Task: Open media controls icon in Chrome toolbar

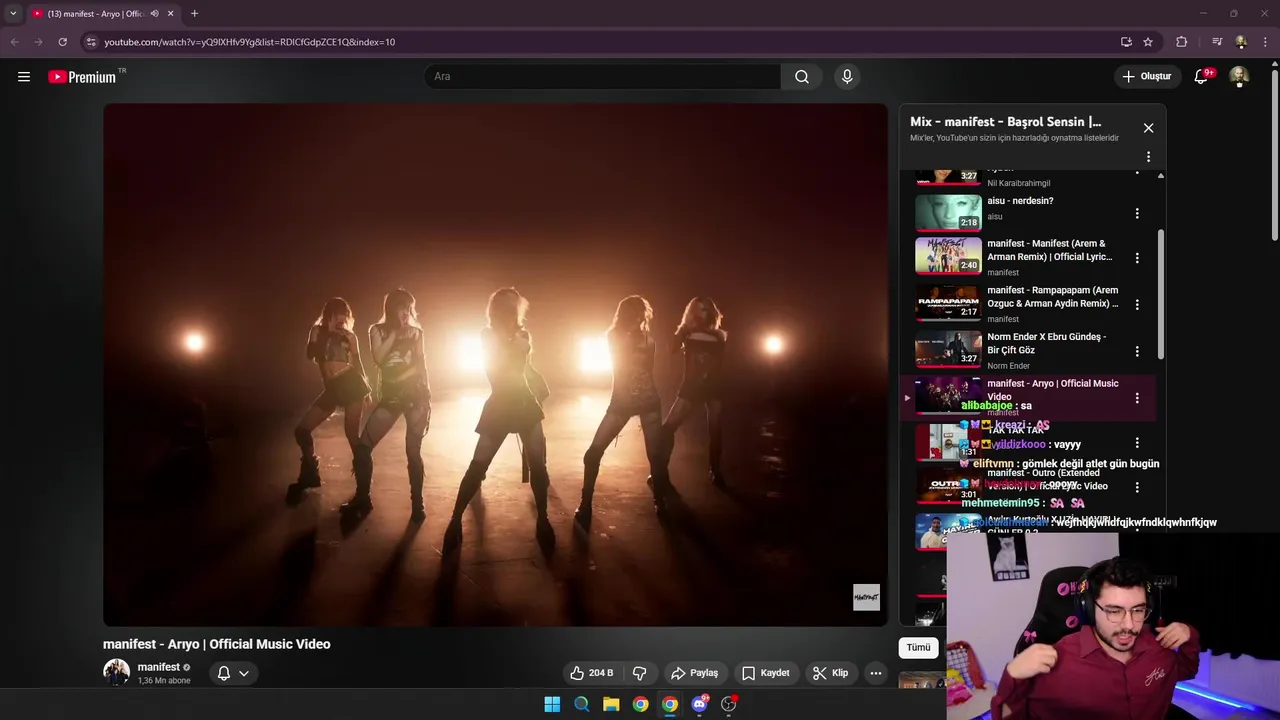Action: (1217, 42)
